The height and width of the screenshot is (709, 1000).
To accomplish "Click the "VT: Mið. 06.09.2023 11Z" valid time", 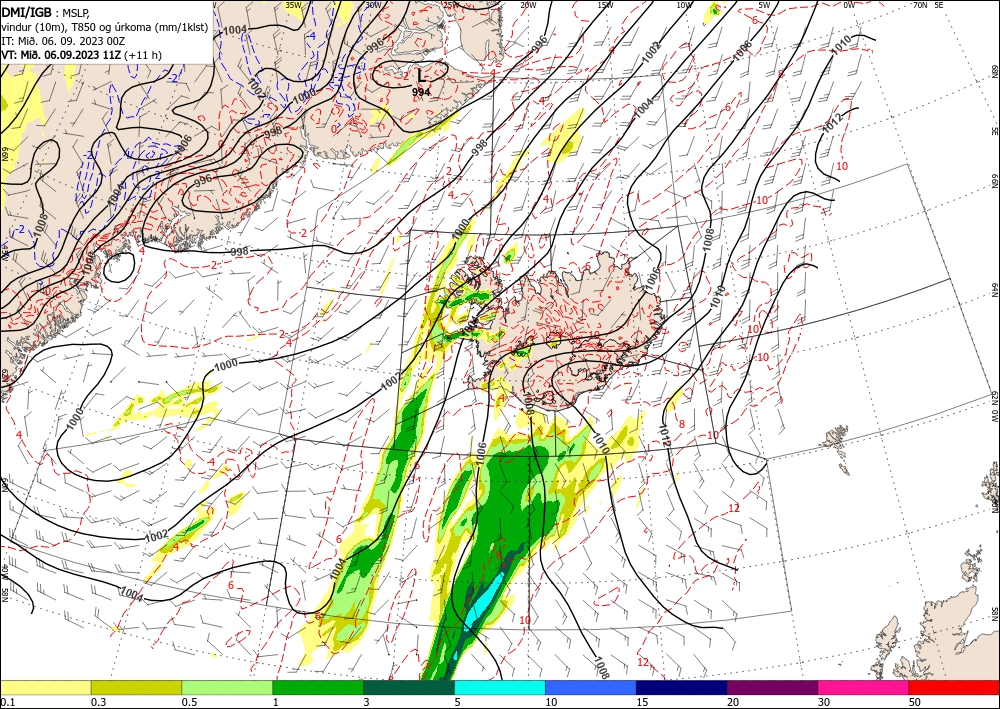I will [x=61, y=55].
